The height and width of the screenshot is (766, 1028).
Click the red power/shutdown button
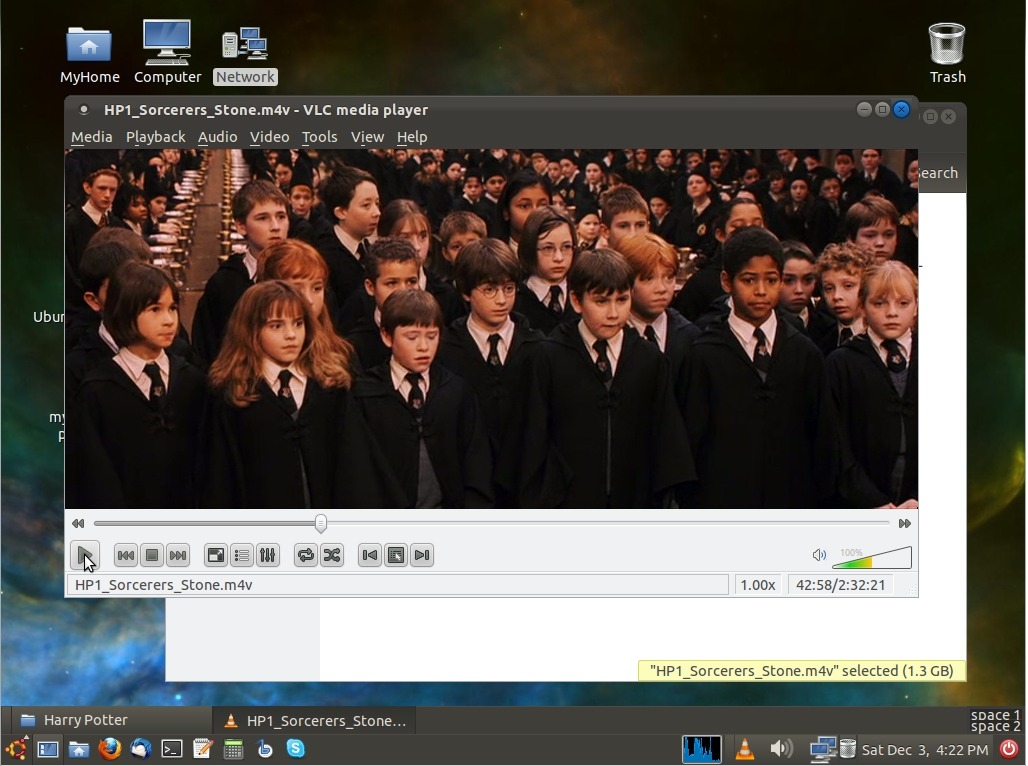coord(1010,749)
